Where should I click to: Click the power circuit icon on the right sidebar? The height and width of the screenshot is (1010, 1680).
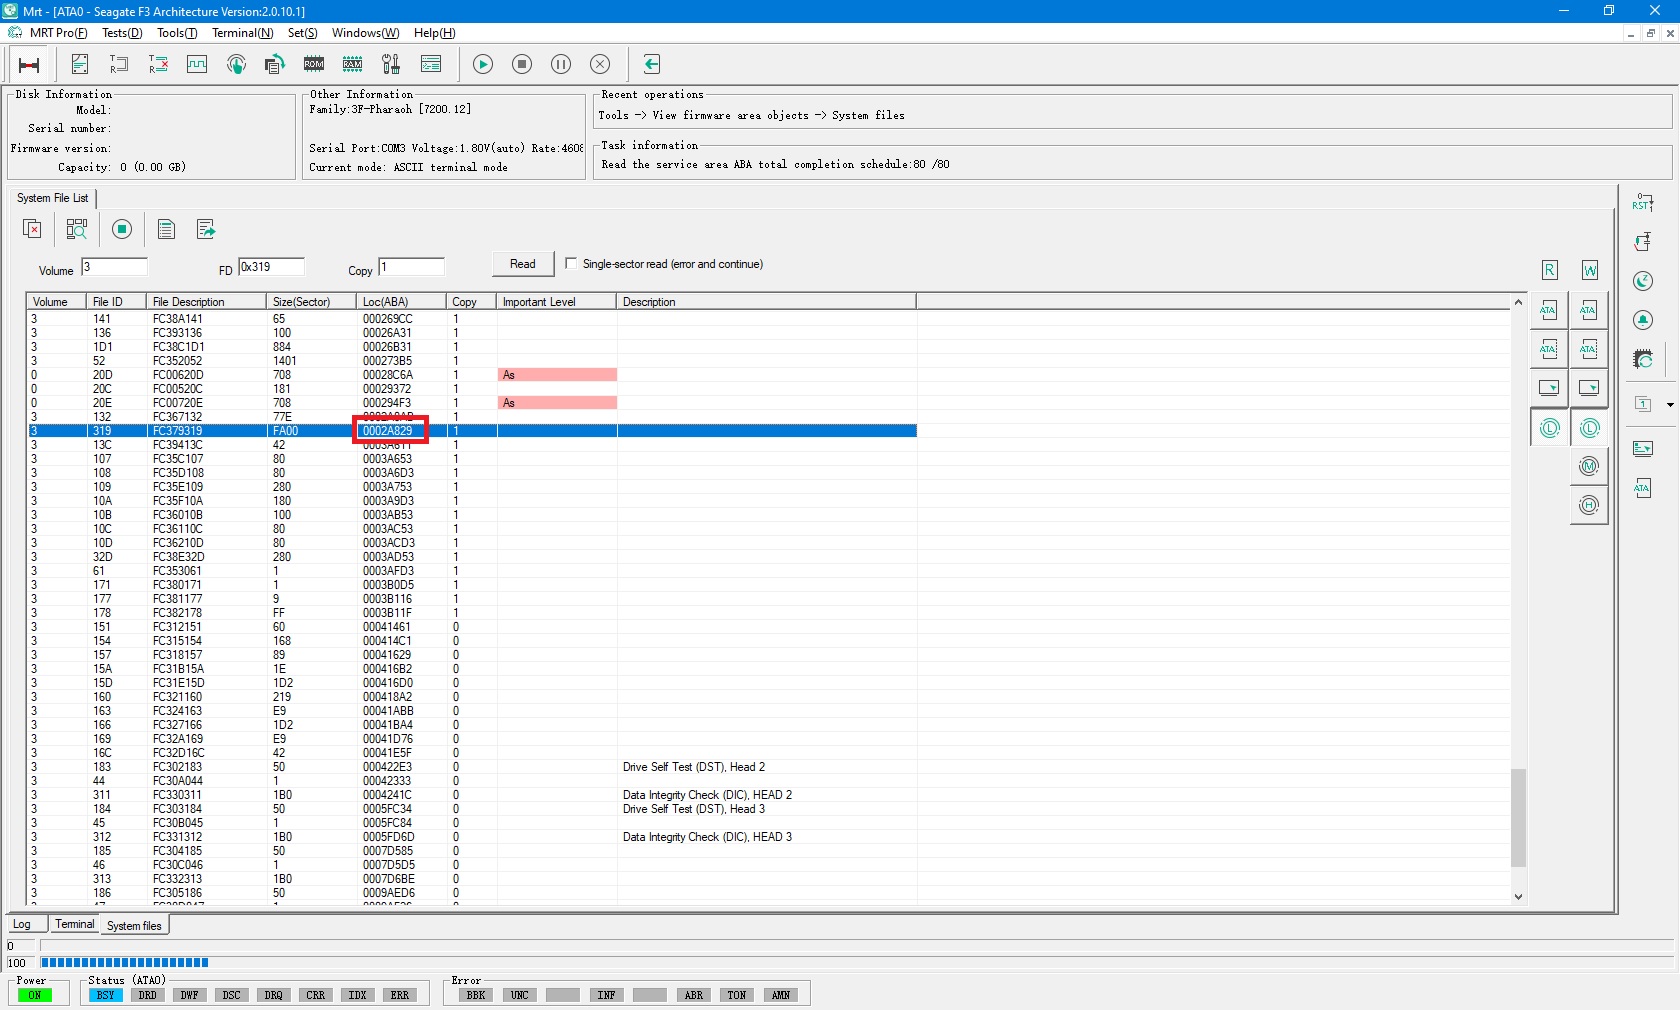pyautogui.click(x=1643, y=242)
